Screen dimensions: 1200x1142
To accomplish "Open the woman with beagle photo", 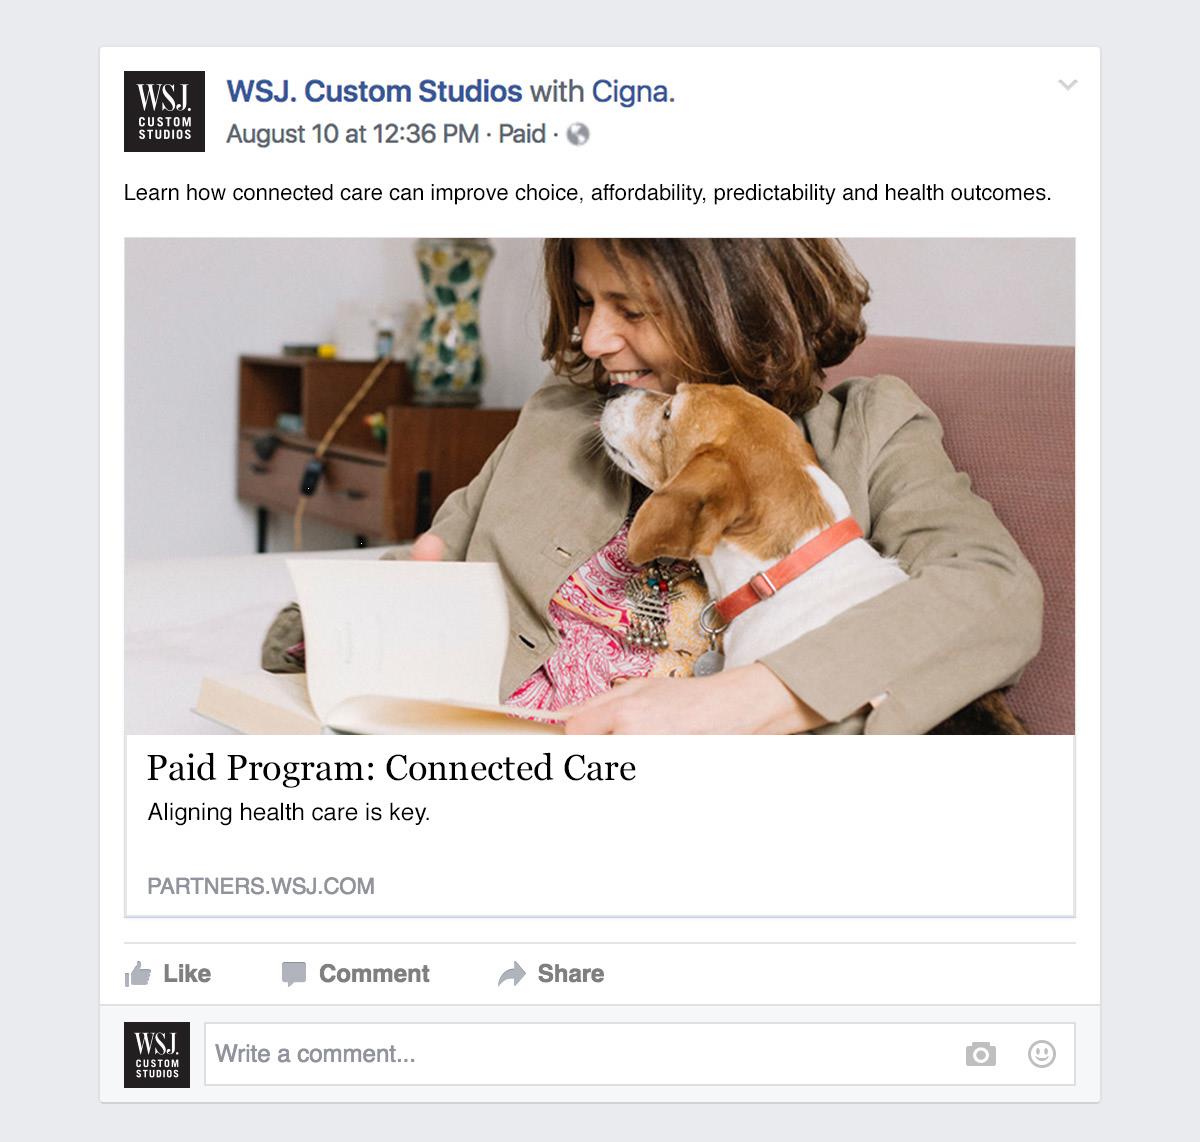I will [x=600, y=486].
